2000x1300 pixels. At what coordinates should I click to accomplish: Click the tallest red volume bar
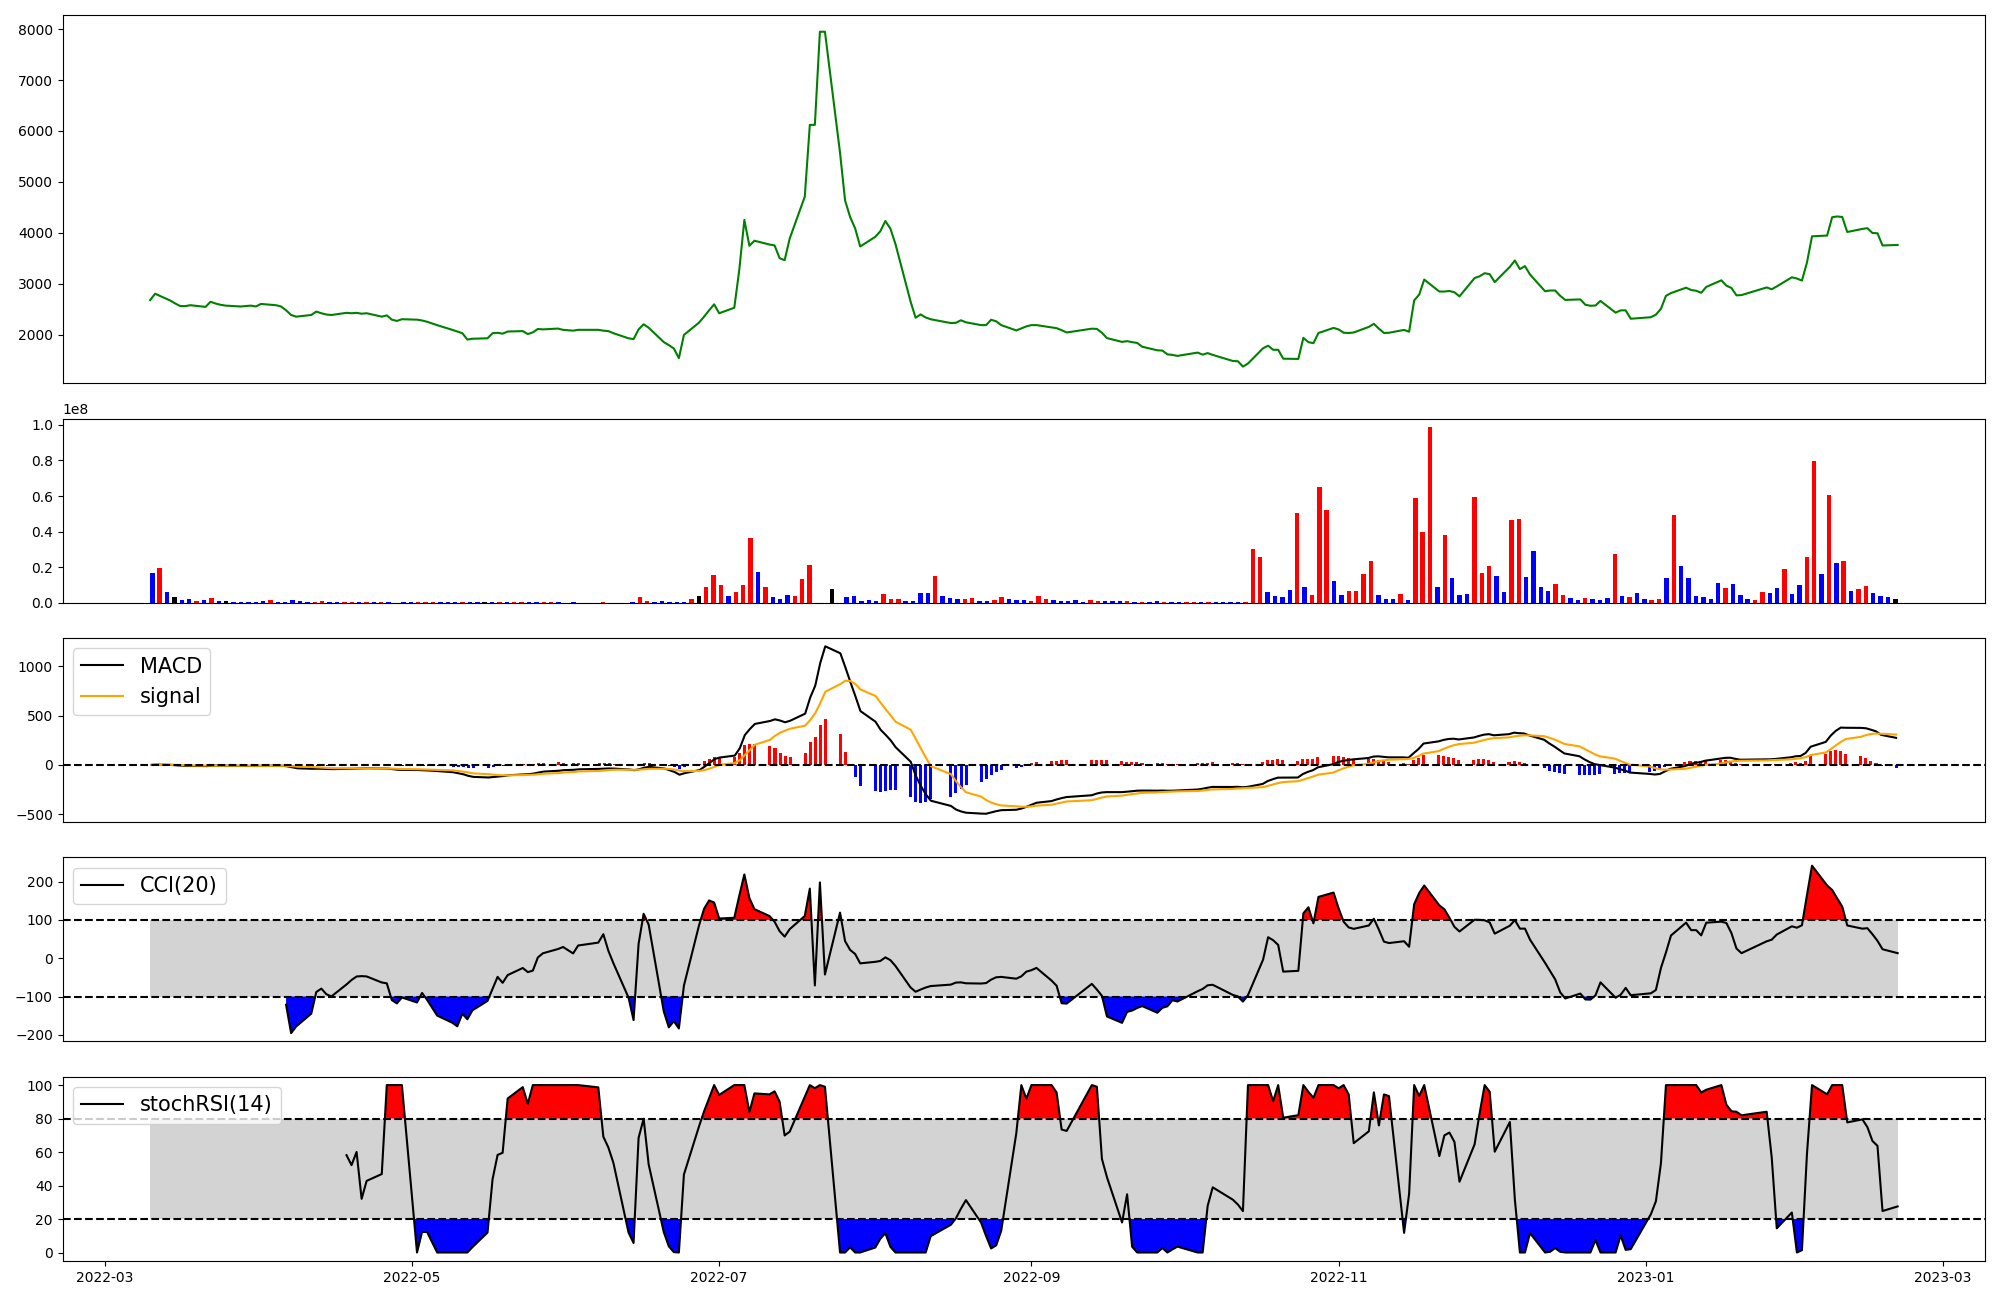click(1430, 515)
